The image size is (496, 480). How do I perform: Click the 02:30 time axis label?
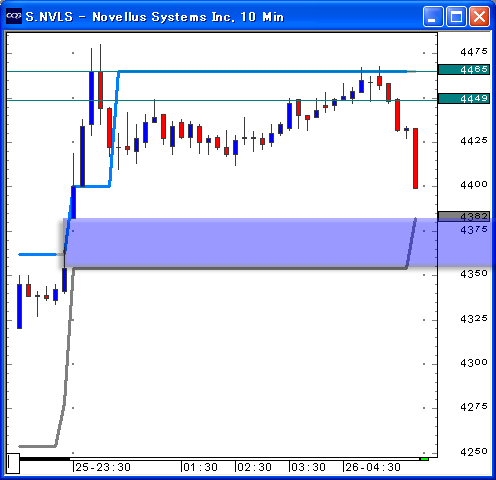[x=255, y=467]
